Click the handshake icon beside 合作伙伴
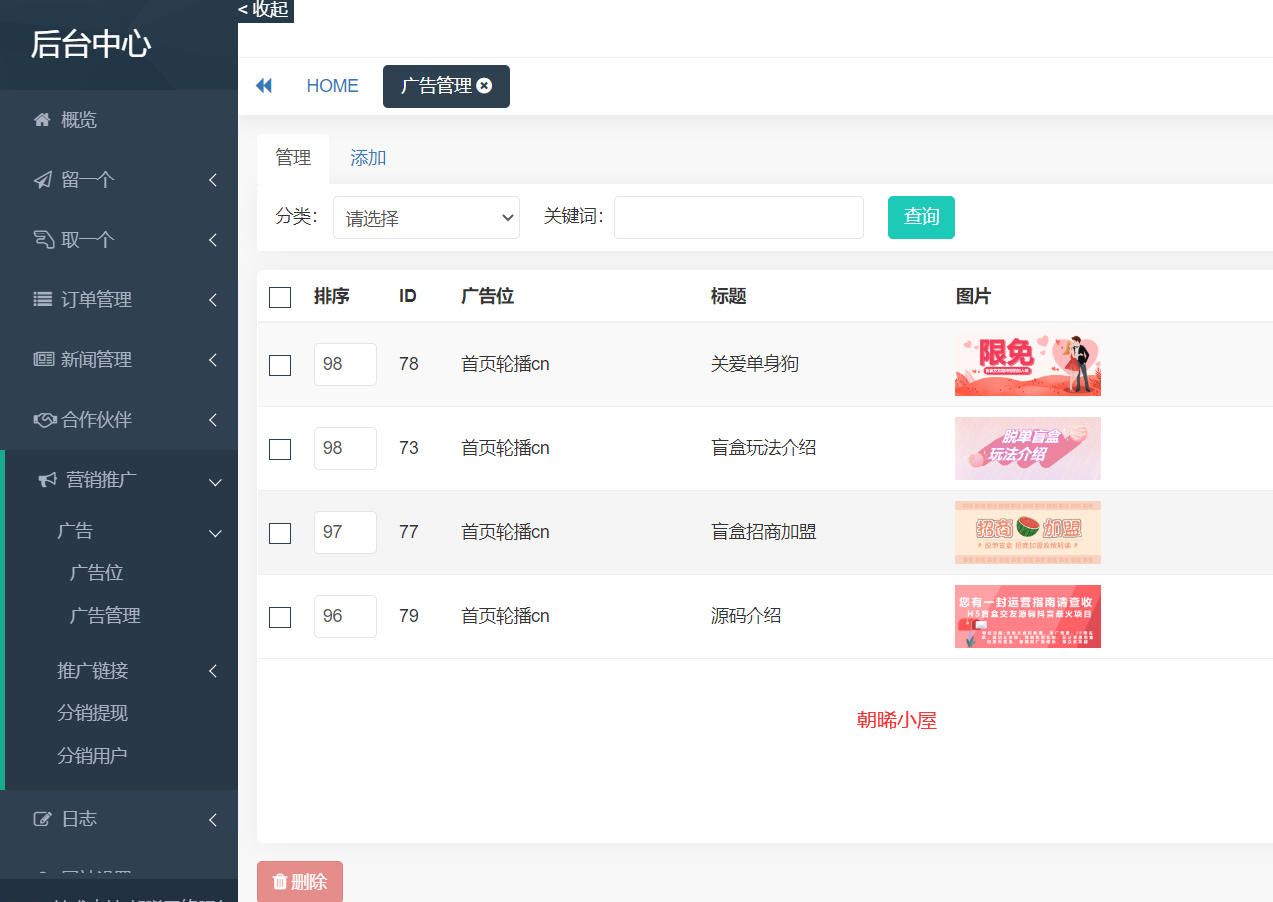Viewport: 1273px width, 902px height. pos(45,420)
